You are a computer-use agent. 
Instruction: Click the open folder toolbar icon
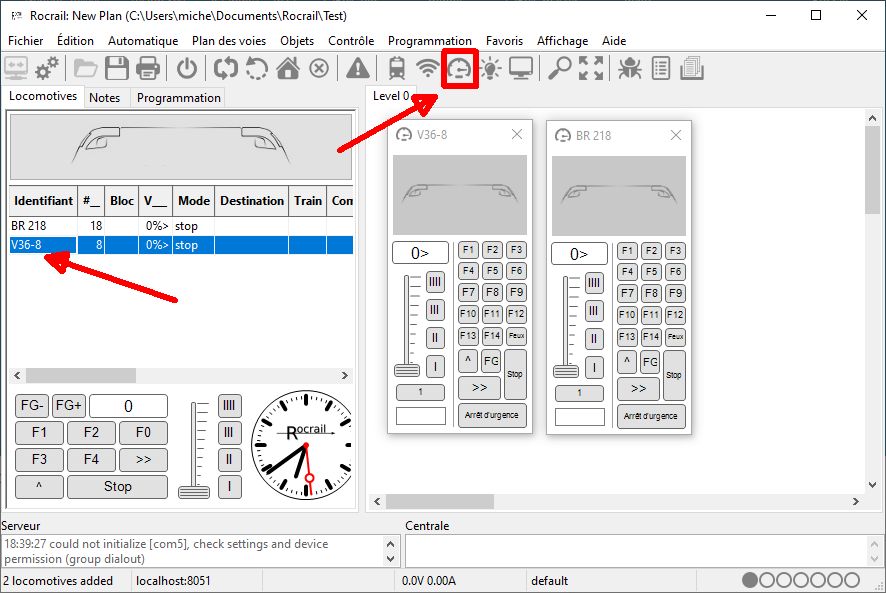point(85,68)
